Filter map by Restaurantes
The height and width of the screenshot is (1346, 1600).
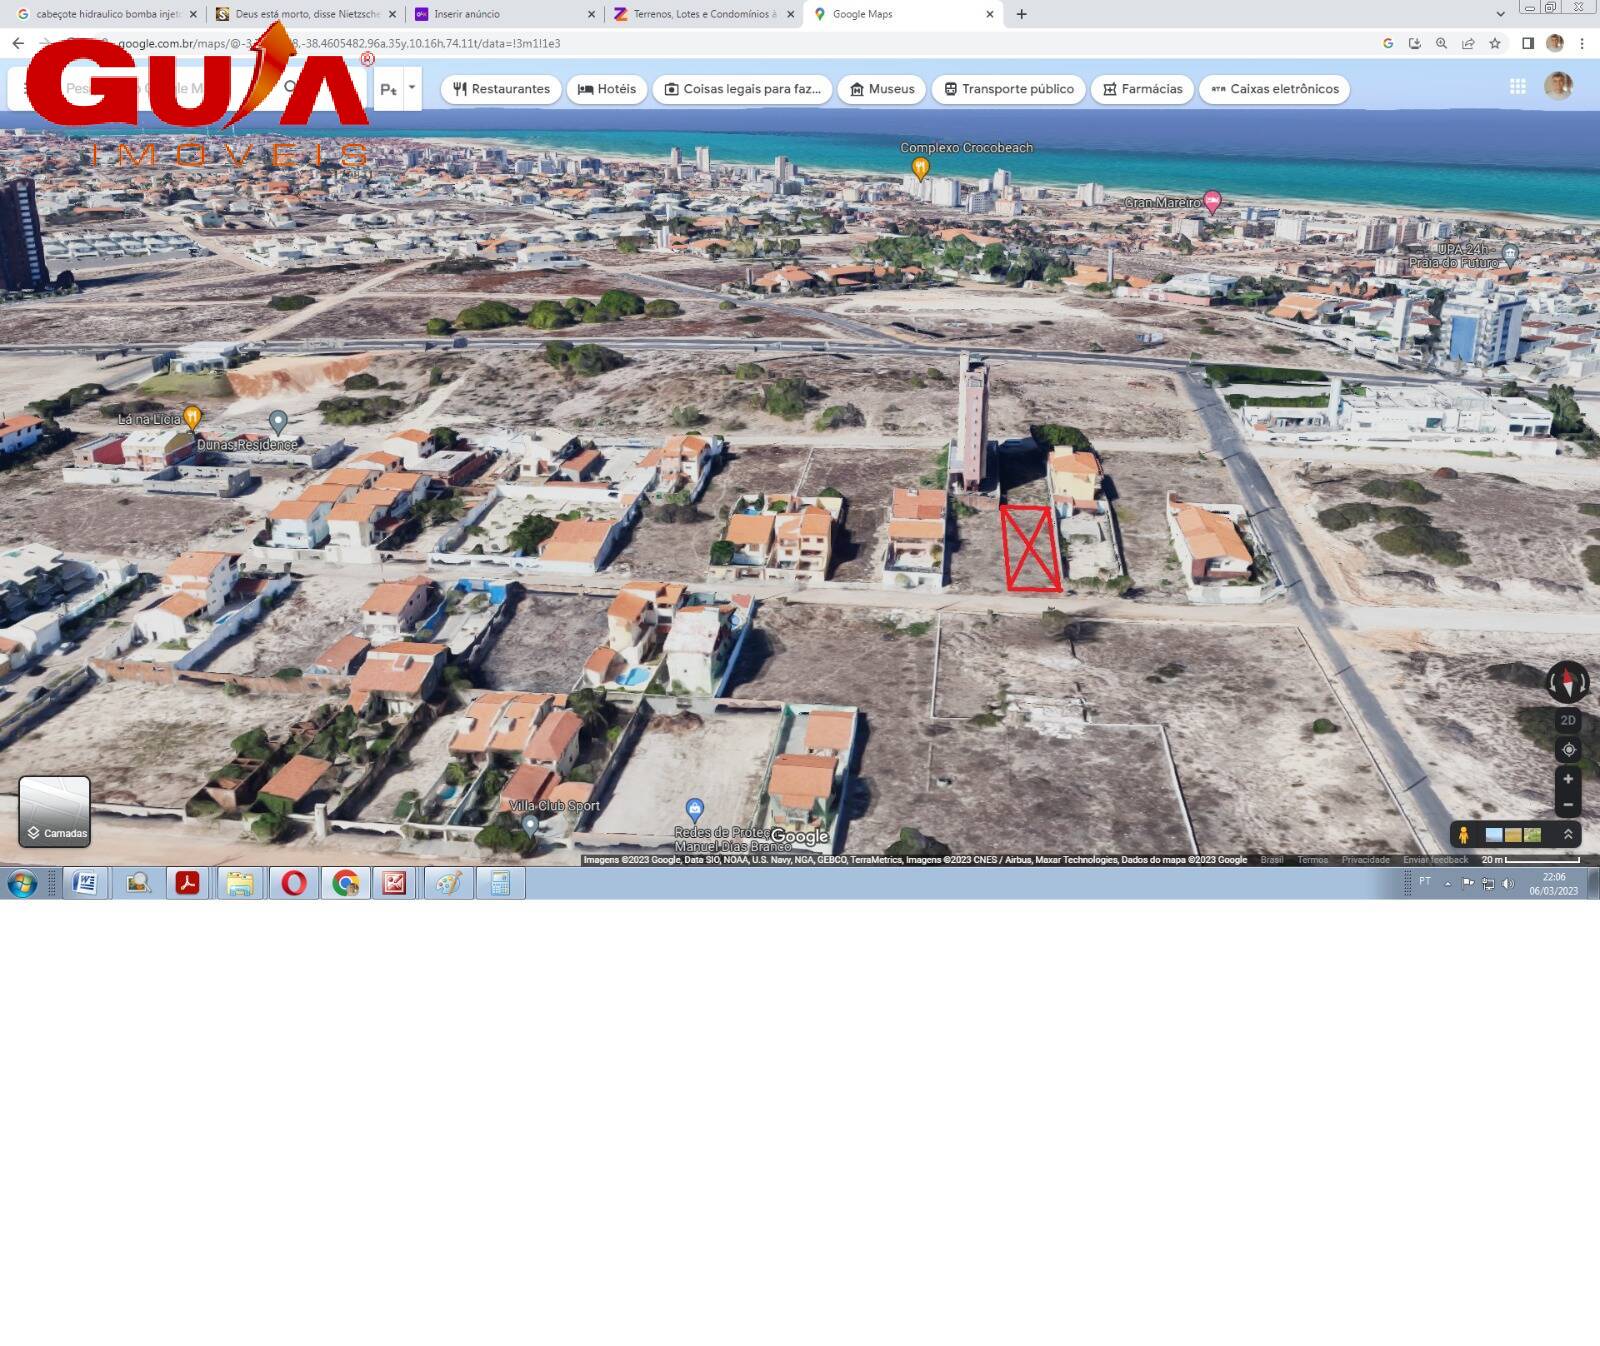click(501, 89)
